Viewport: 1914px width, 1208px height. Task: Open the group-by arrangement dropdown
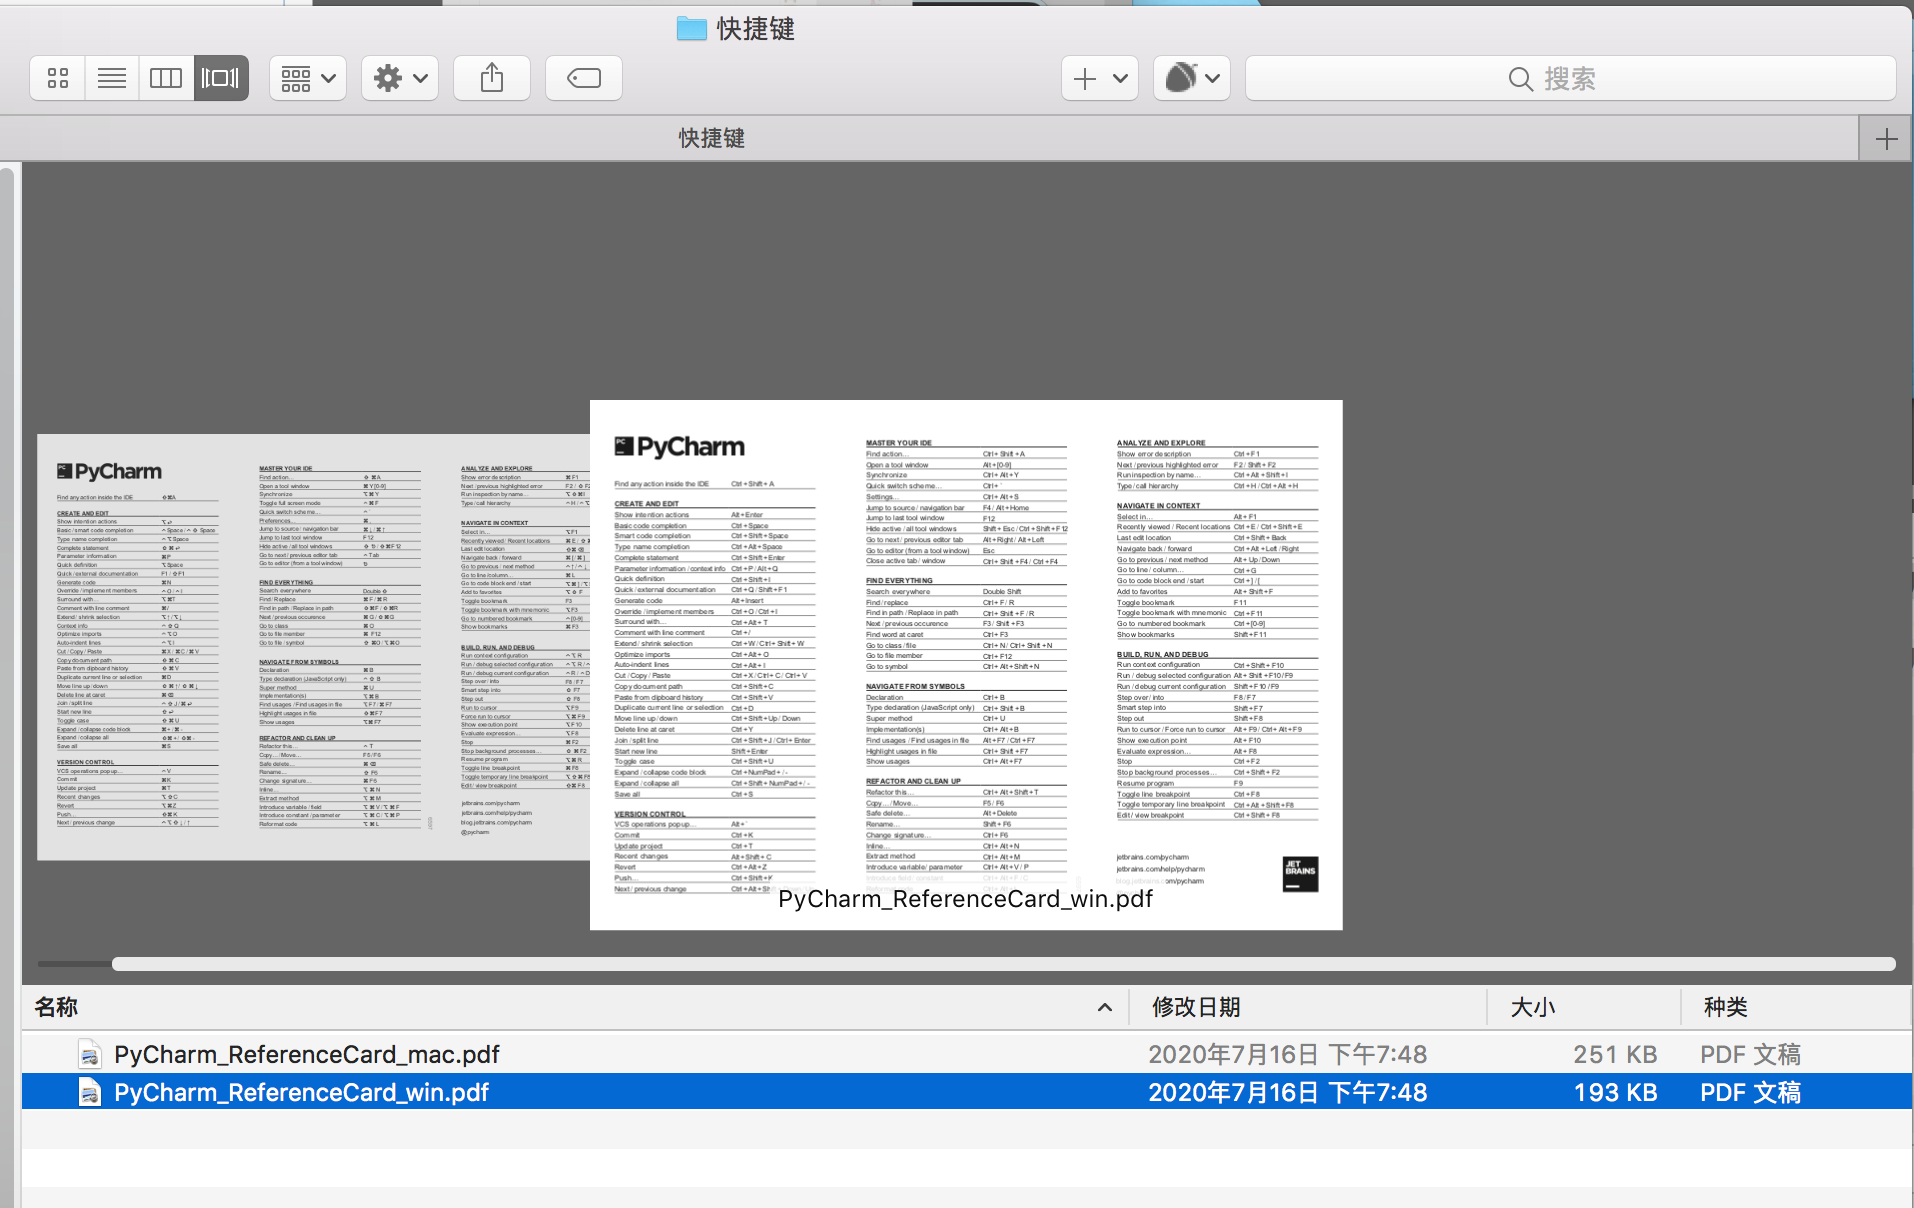click(x=308, y=78)
